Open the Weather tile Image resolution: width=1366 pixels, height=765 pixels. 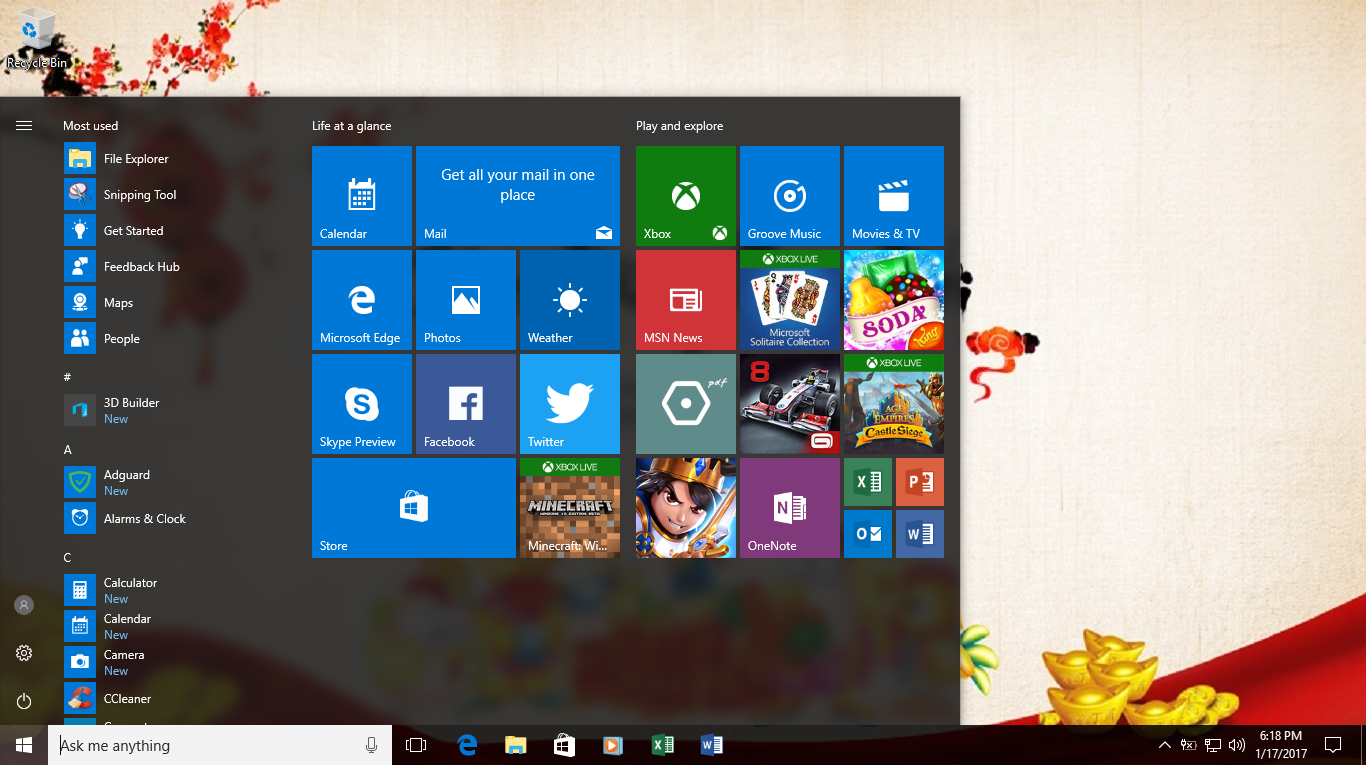pos(570,300)
